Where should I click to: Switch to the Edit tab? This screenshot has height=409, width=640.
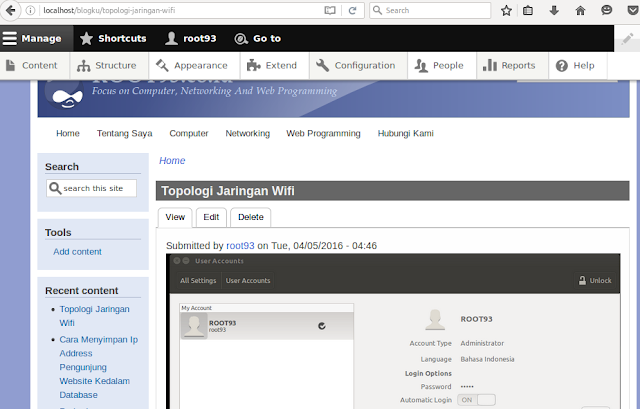point(211,217)
